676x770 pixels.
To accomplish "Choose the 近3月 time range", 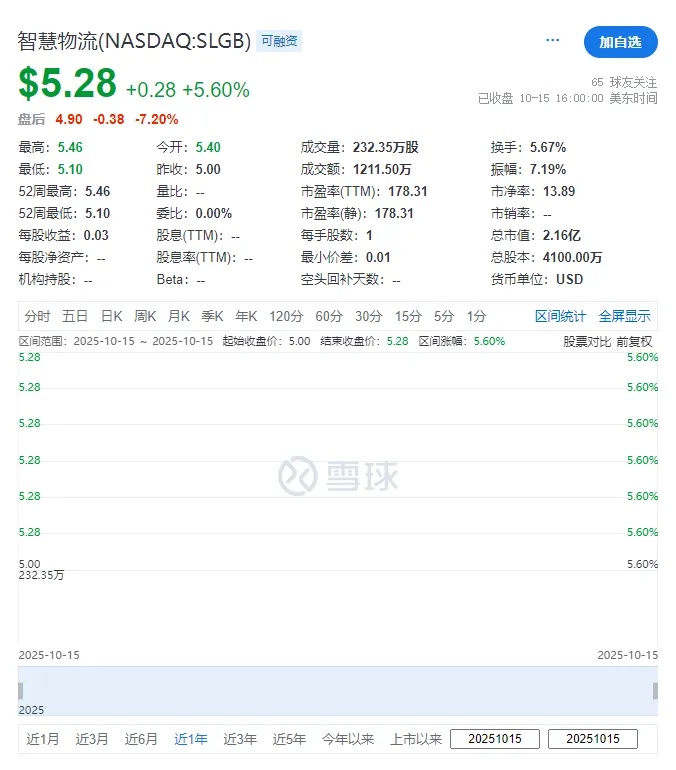I will (x=92, y=739).
